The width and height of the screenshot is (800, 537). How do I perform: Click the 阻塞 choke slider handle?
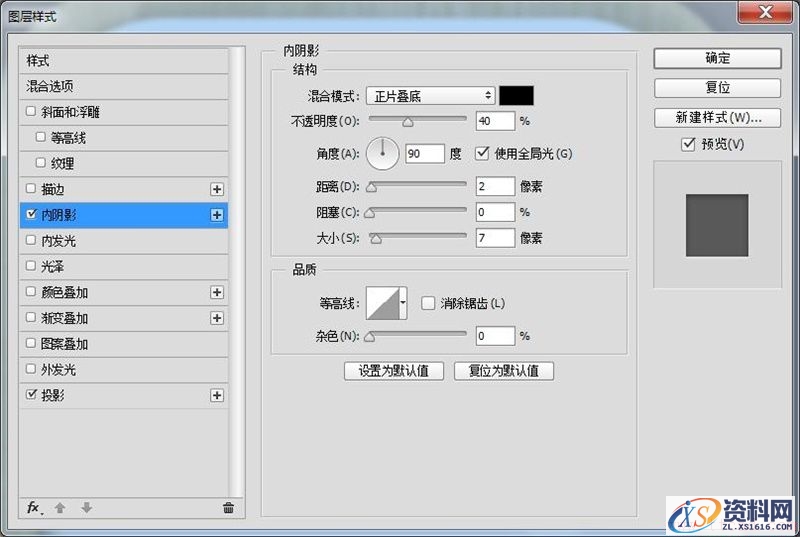click(x=369, y=213)
